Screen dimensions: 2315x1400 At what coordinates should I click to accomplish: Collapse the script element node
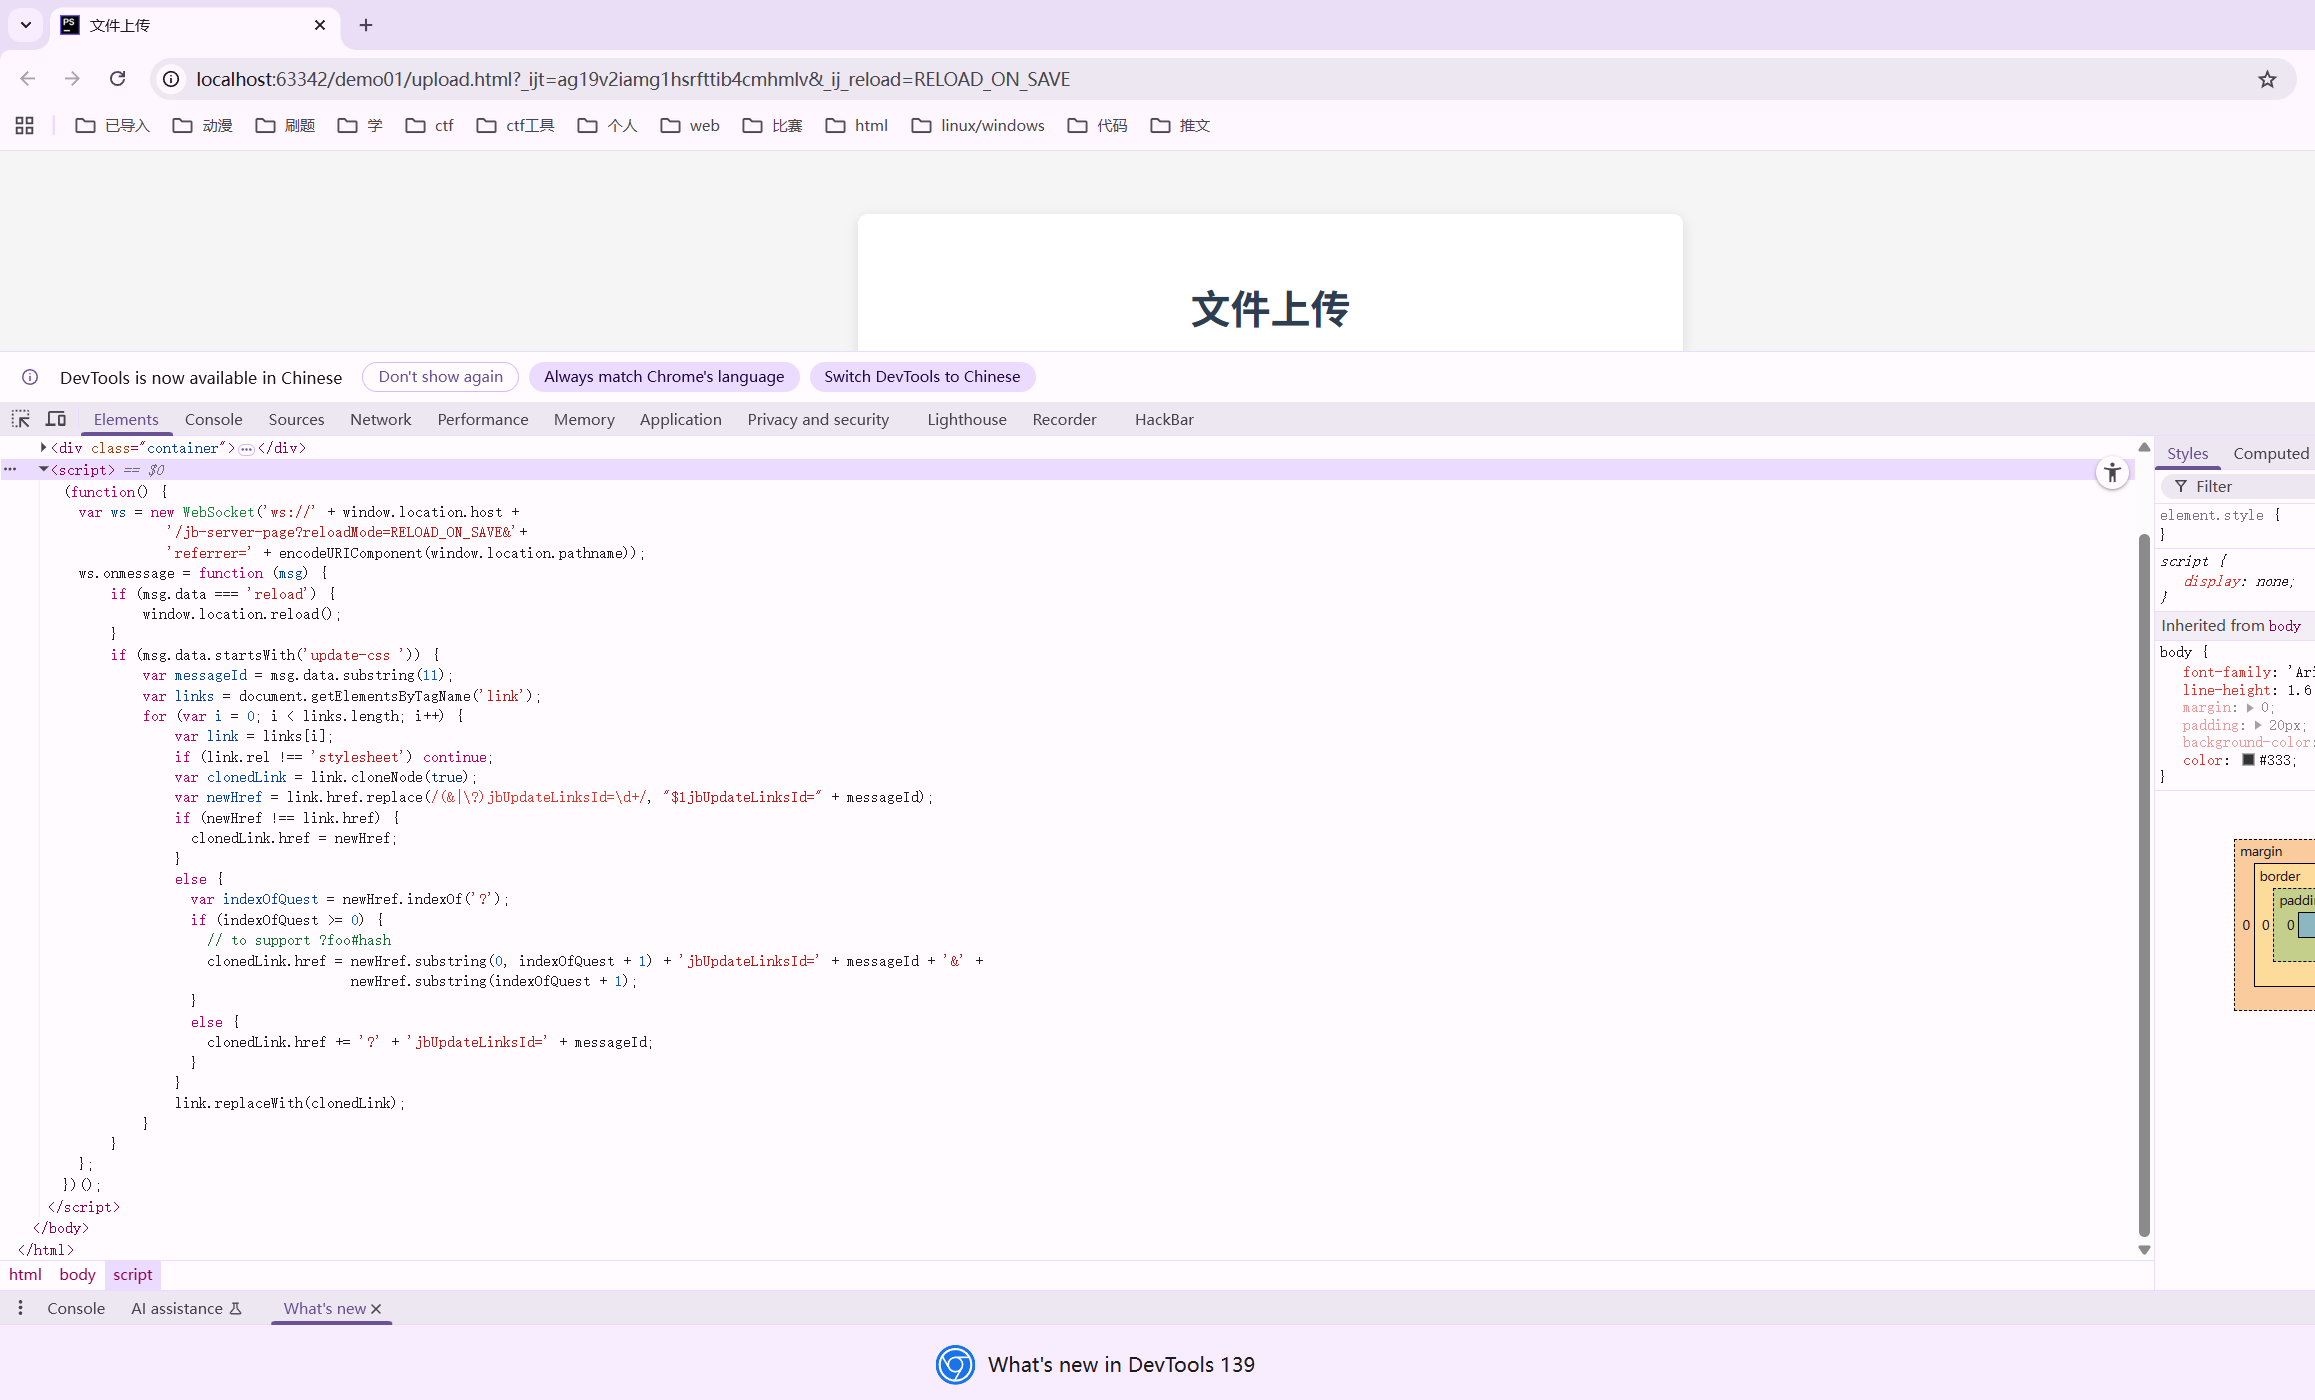pos(43,469)
